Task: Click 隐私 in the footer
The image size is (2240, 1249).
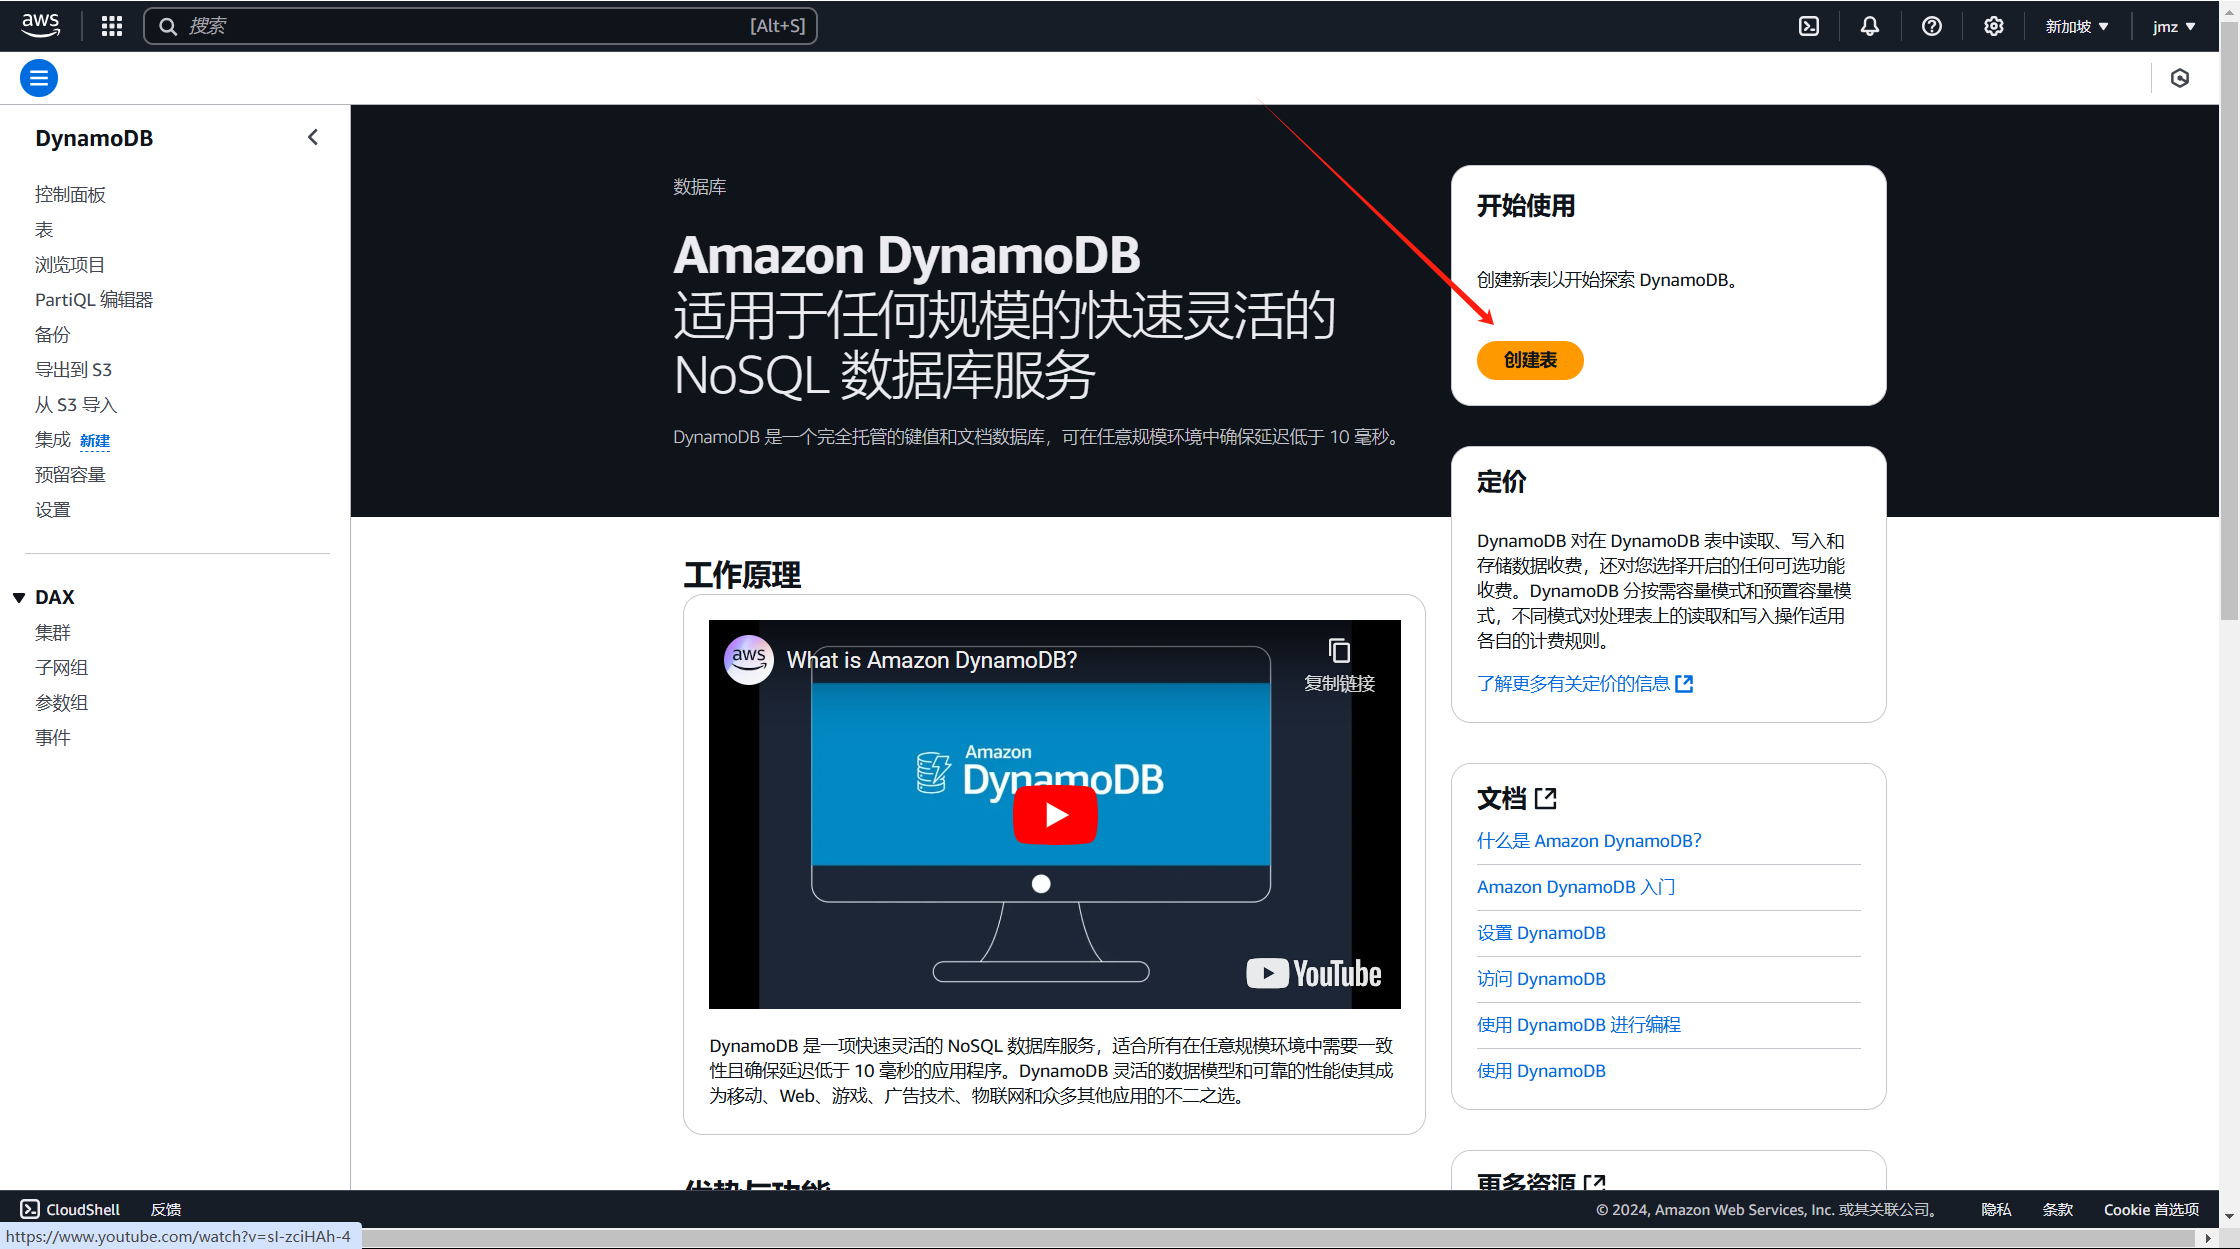Action: pyautogui.click(x=1996, y=1209)
